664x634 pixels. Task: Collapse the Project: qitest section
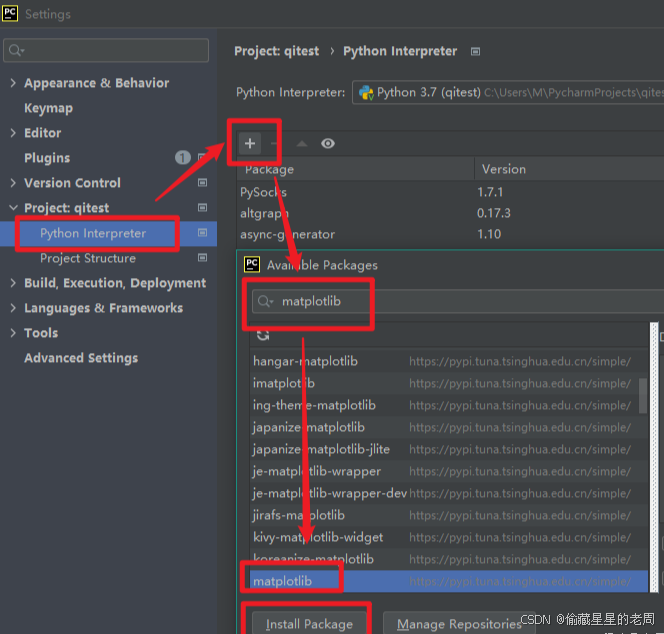(13, 208)
